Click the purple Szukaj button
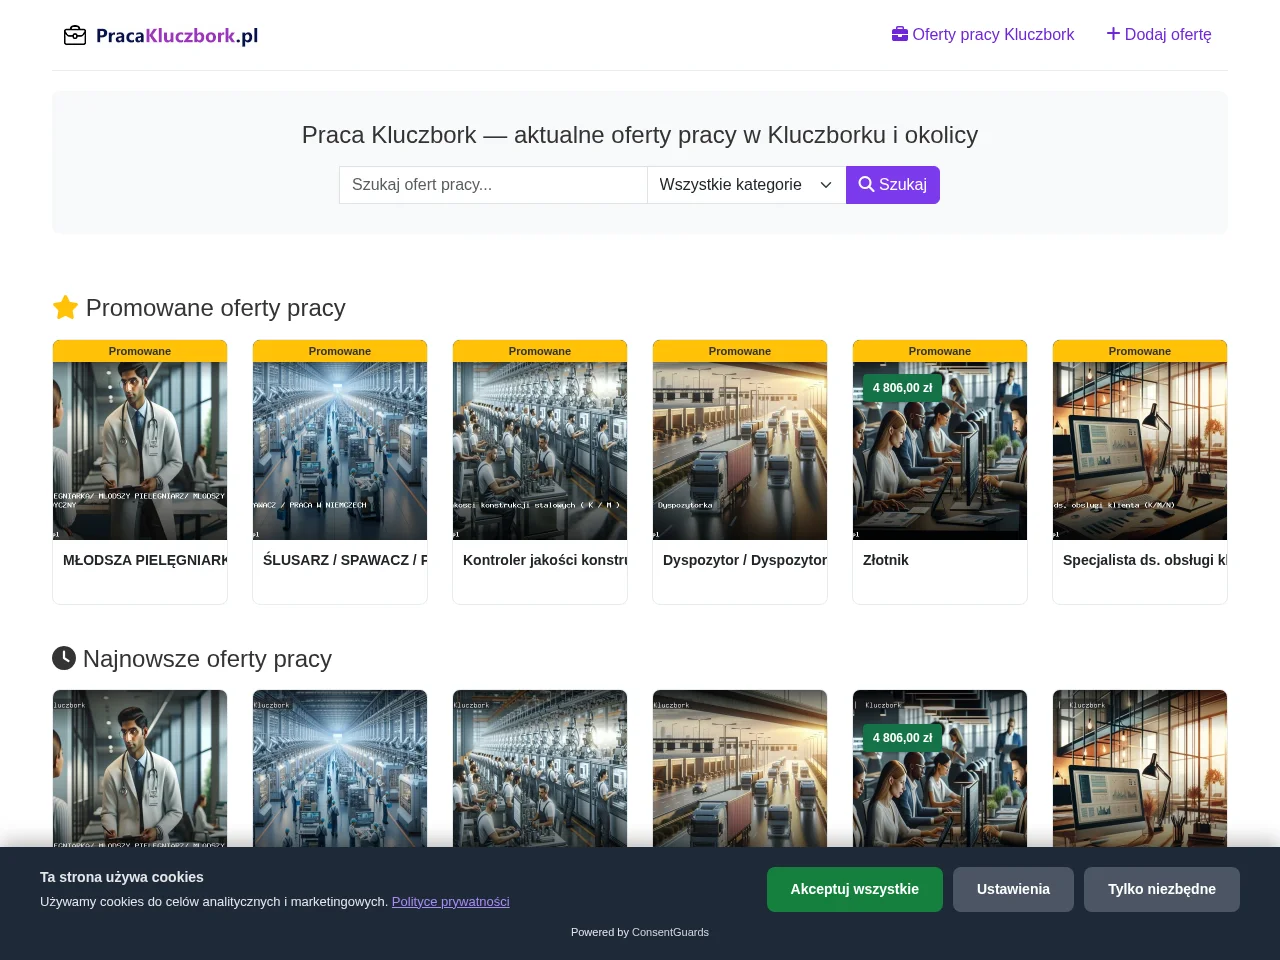The width and height of the screenshot is (1280, 960). click(x=893, y=185)
